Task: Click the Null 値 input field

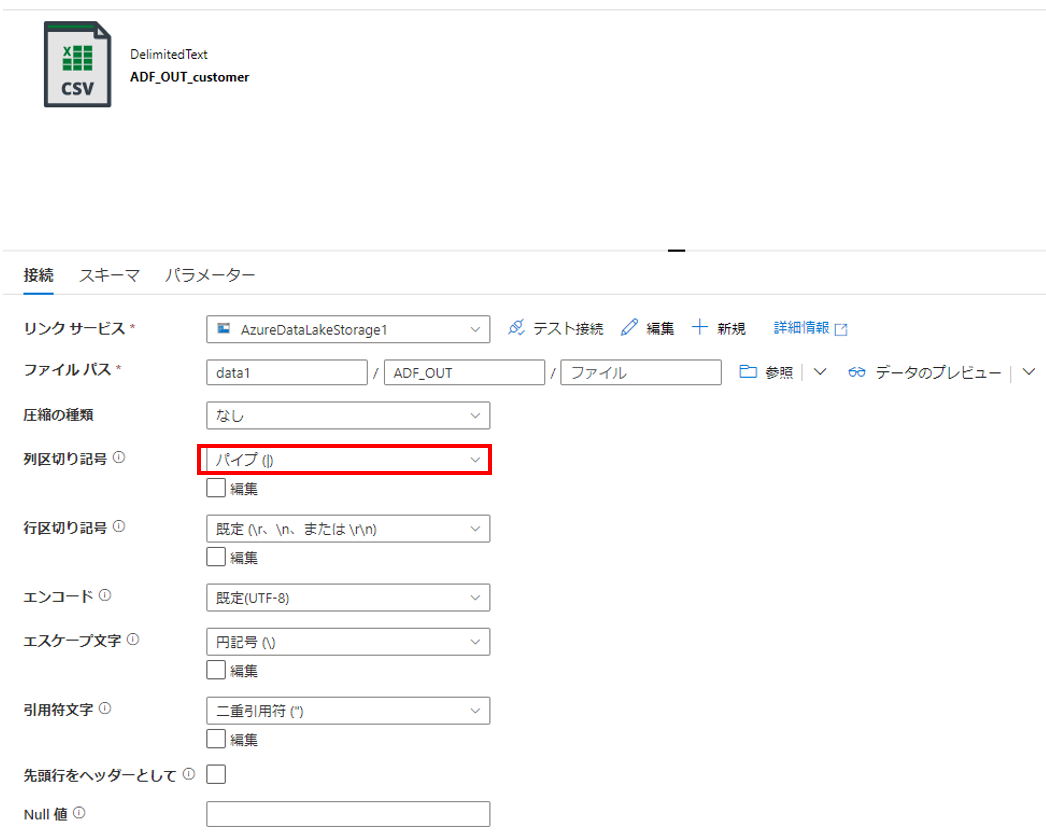Action: click(348, 814)
